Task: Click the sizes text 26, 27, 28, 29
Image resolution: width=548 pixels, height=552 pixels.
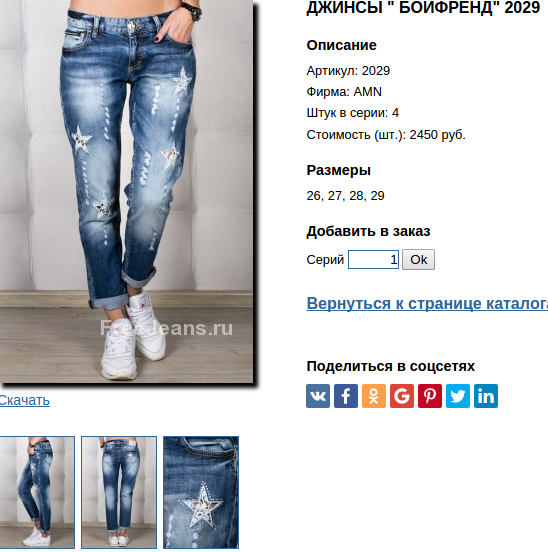Action: pyautogui.click(x=345, y=196)
